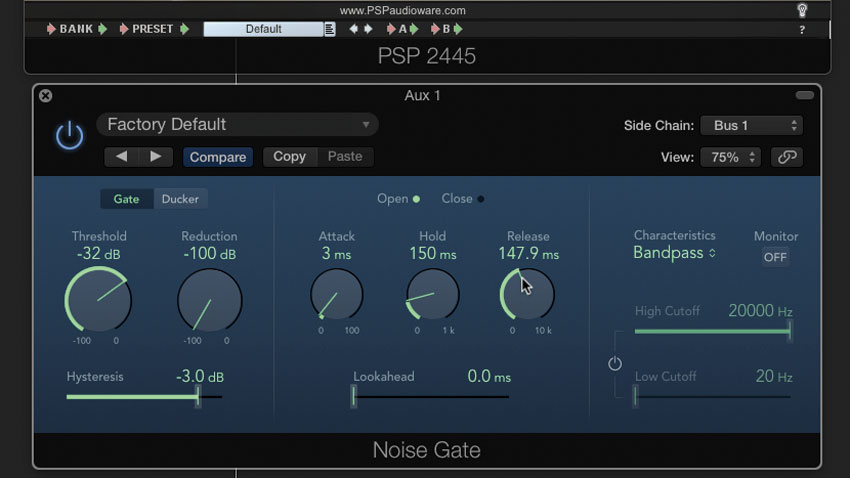Open preset list icon beside Default in PSP 2445
850x478 pixels.
(330, 29)
